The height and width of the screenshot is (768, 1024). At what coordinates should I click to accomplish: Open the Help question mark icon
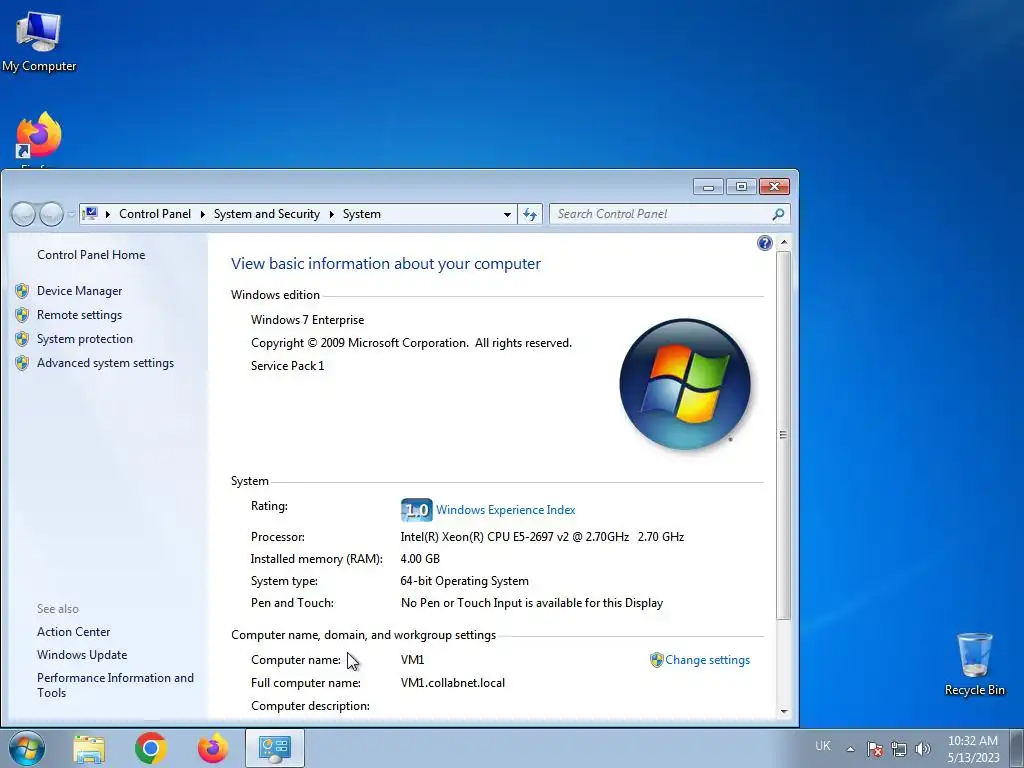(765, 244)
